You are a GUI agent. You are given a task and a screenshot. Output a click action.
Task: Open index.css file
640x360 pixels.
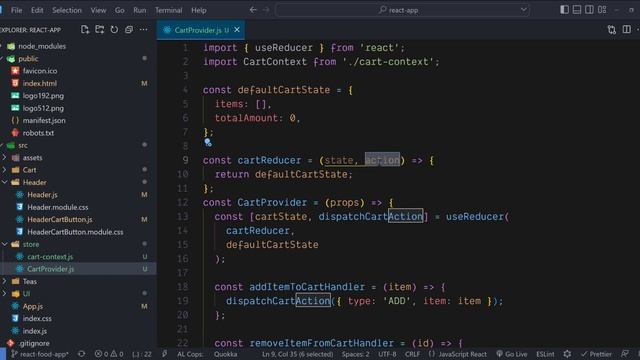point(37,318)
